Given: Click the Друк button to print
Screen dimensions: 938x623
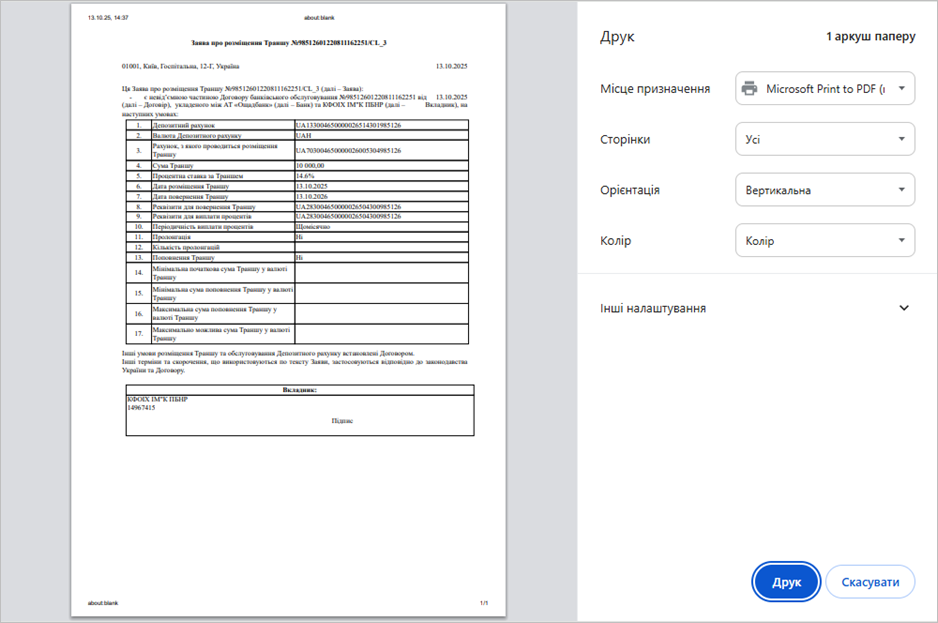Looking at the screenshot, I should [x=786, y=581].
